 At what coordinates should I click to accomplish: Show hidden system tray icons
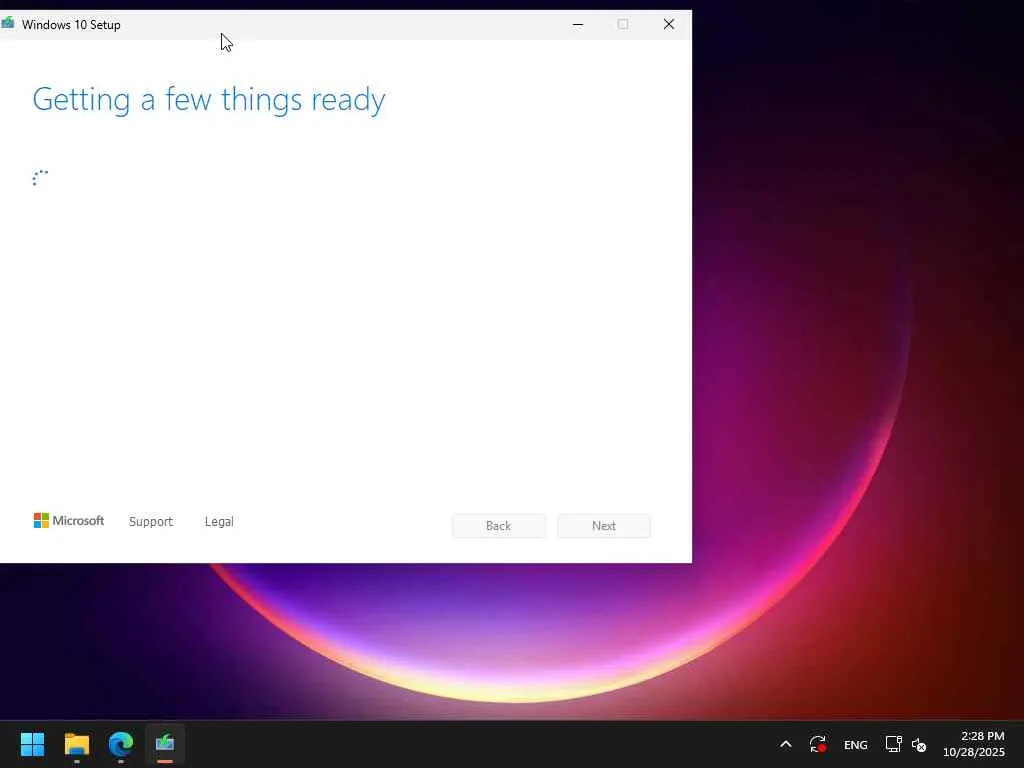pos(786,744)
